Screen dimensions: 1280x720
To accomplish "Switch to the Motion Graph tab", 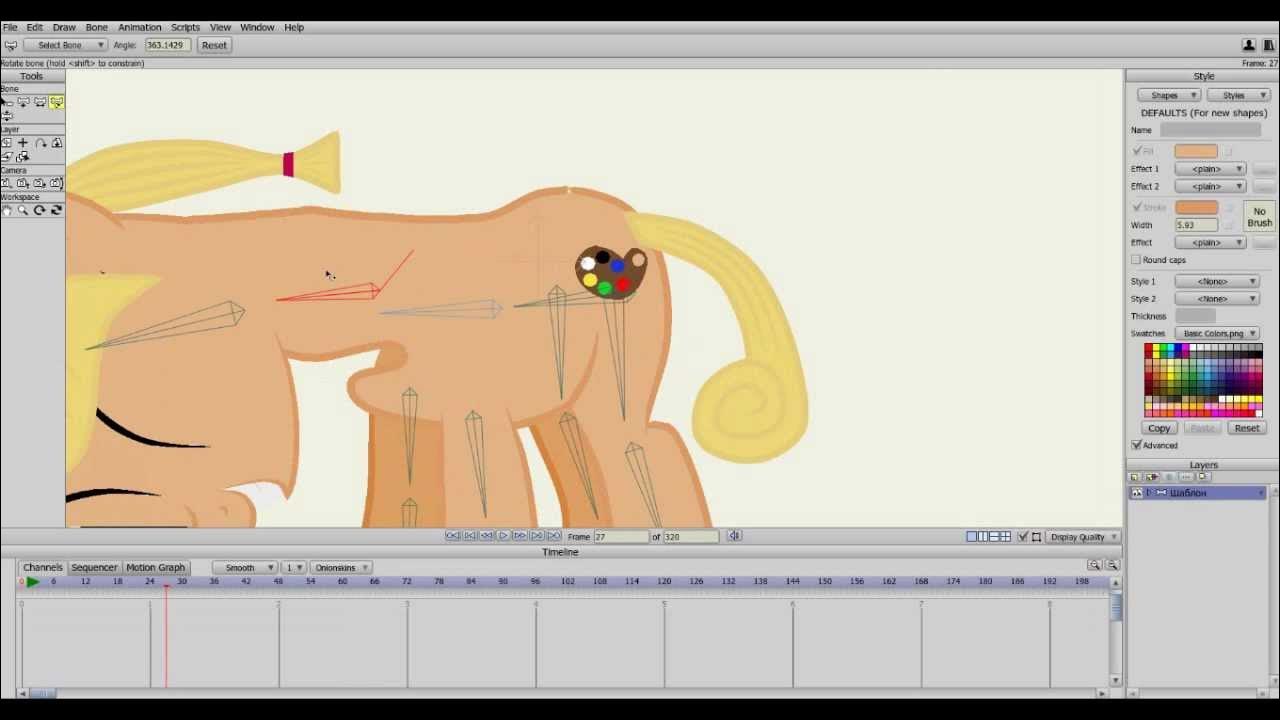I will 155,567.
